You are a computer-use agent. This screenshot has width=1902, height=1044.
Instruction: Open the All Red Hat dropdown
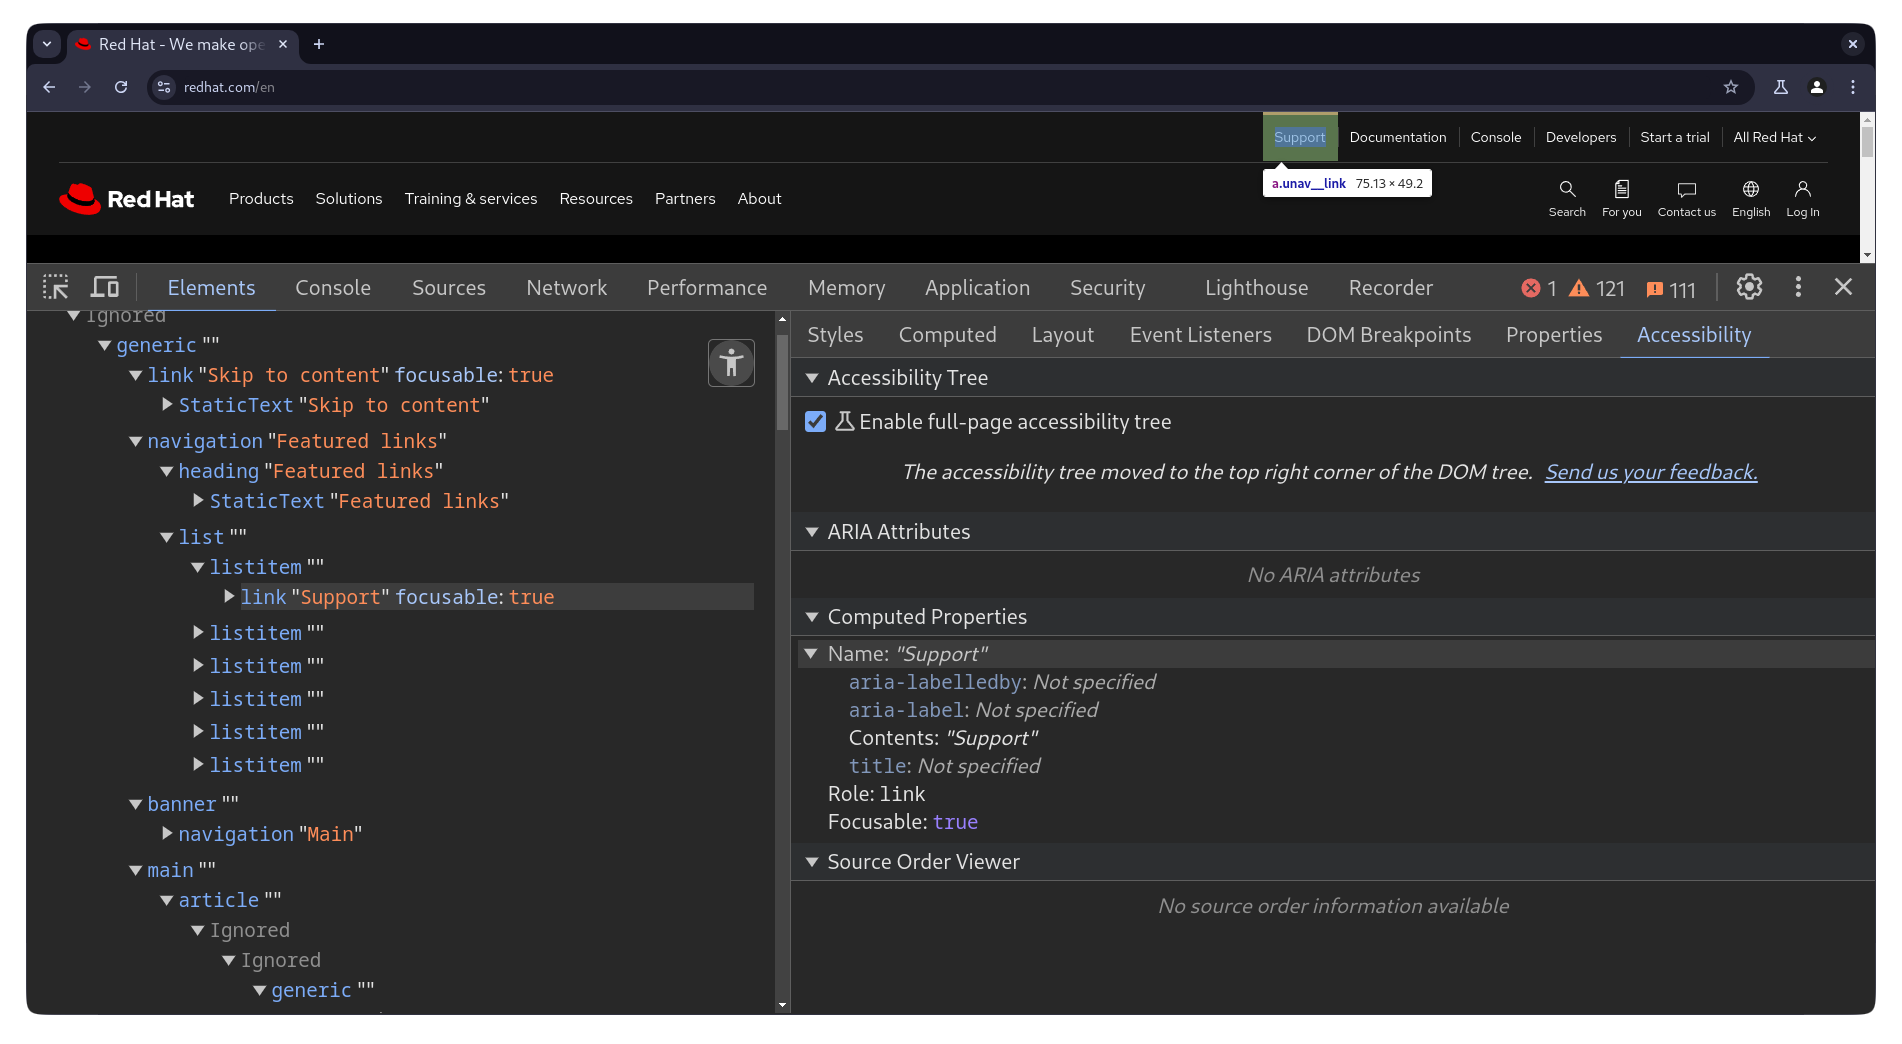(x=1774, y=137)
